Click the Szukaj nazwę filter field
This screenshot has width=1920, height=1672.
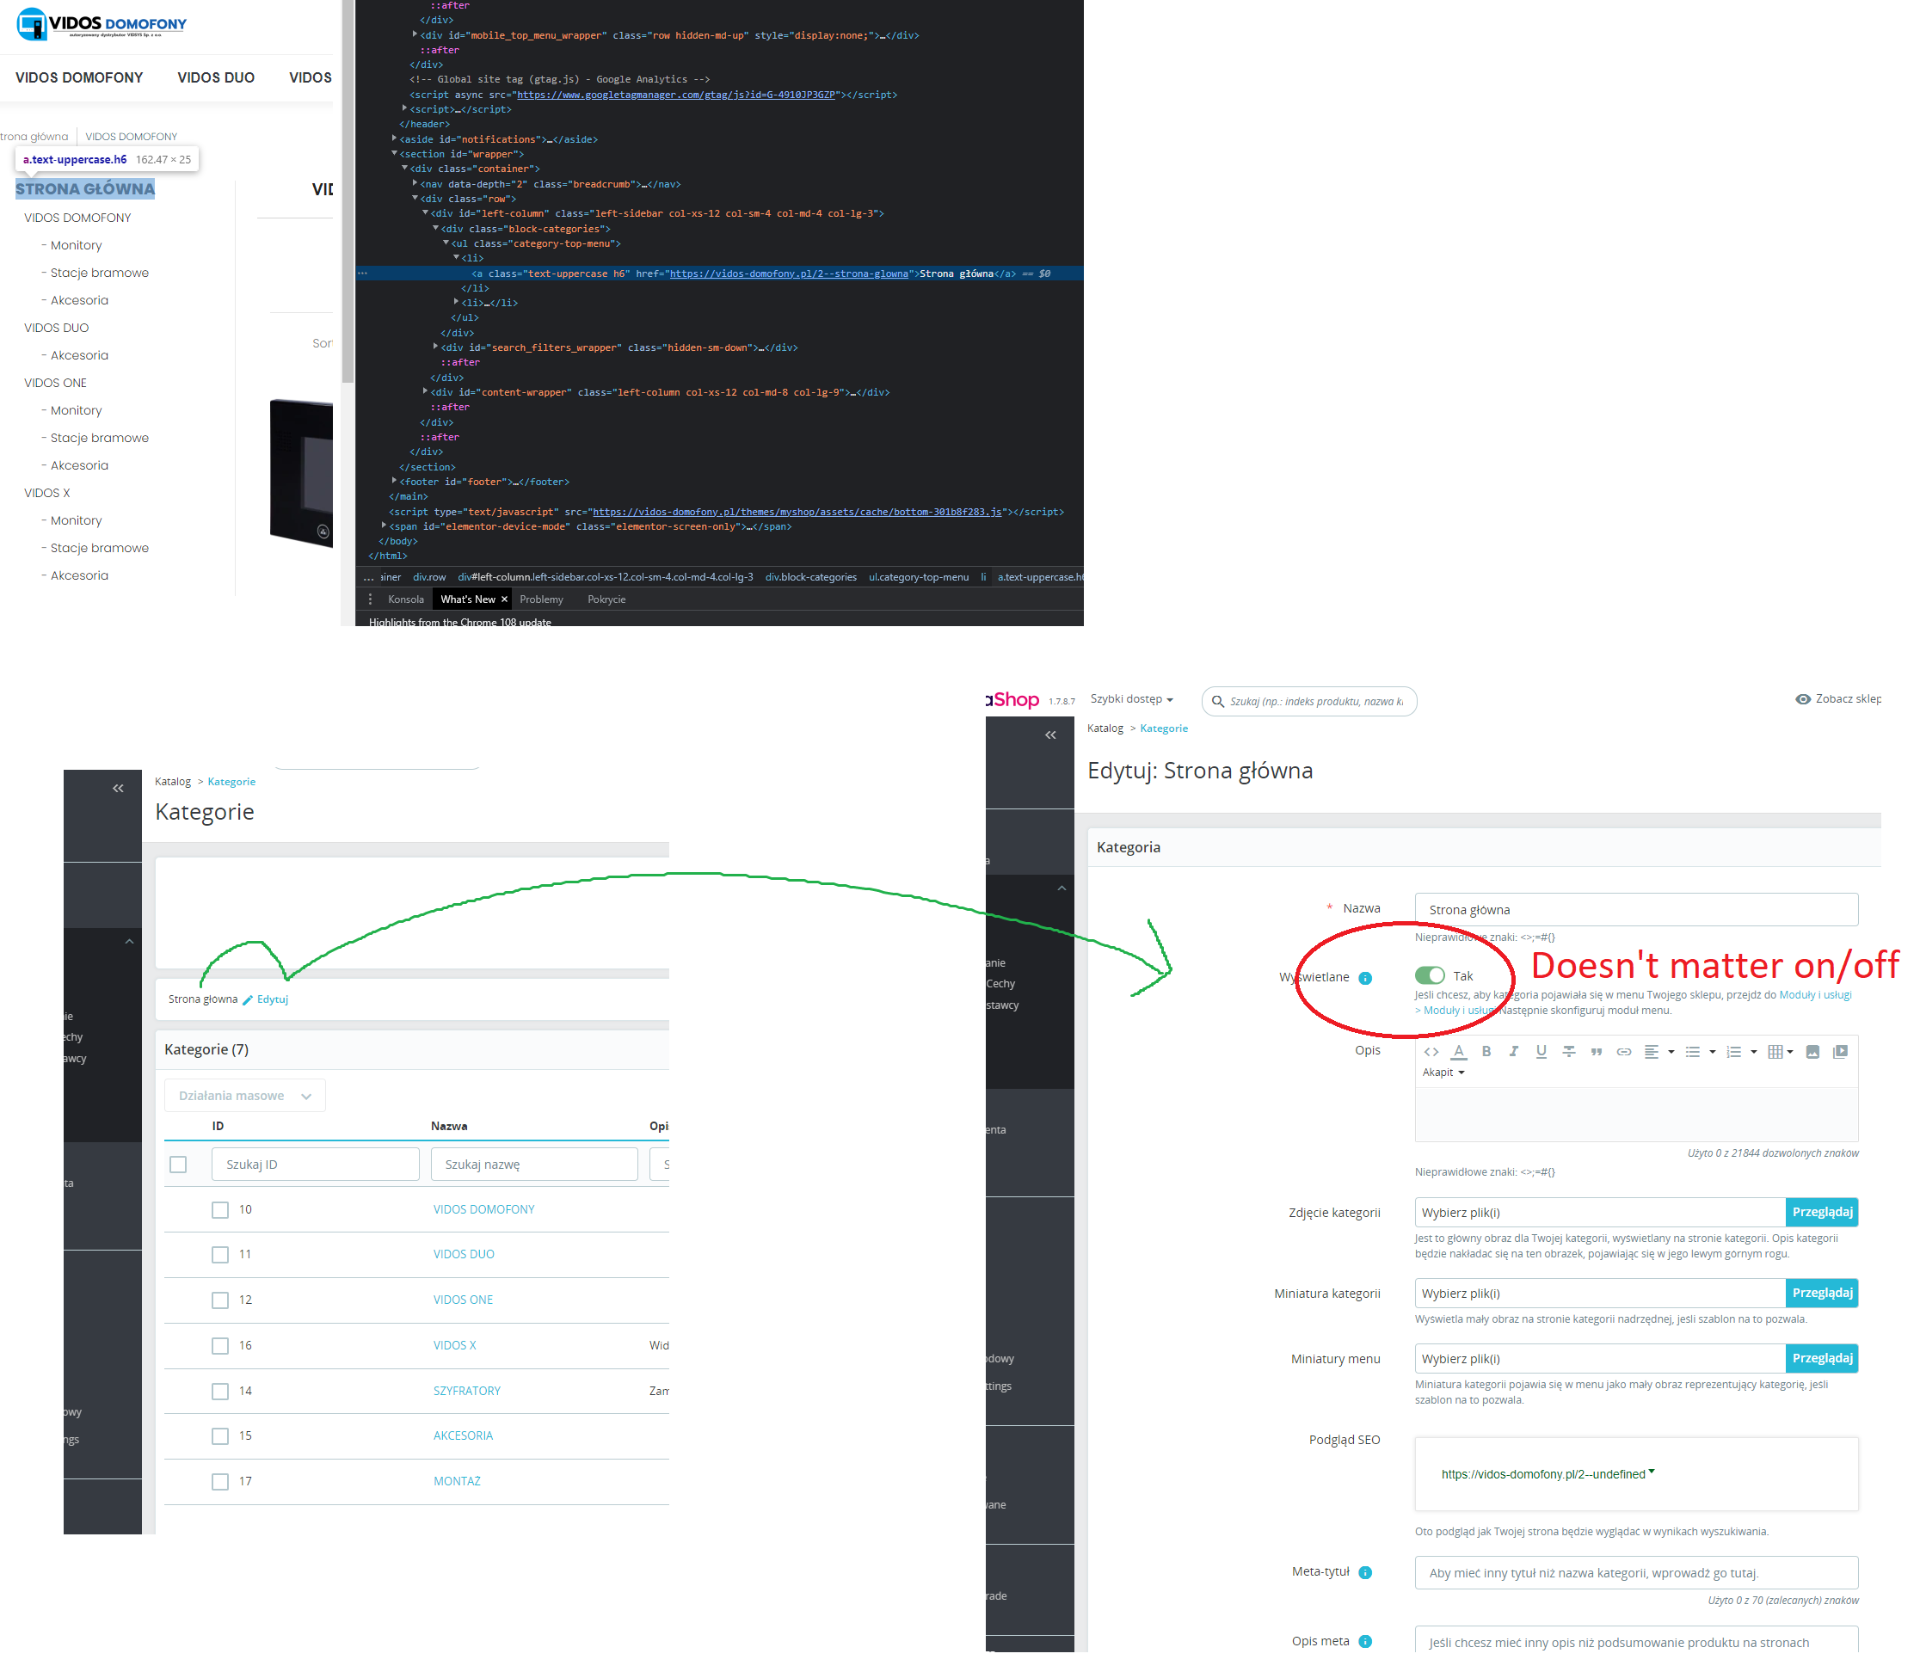point(534,1165)
